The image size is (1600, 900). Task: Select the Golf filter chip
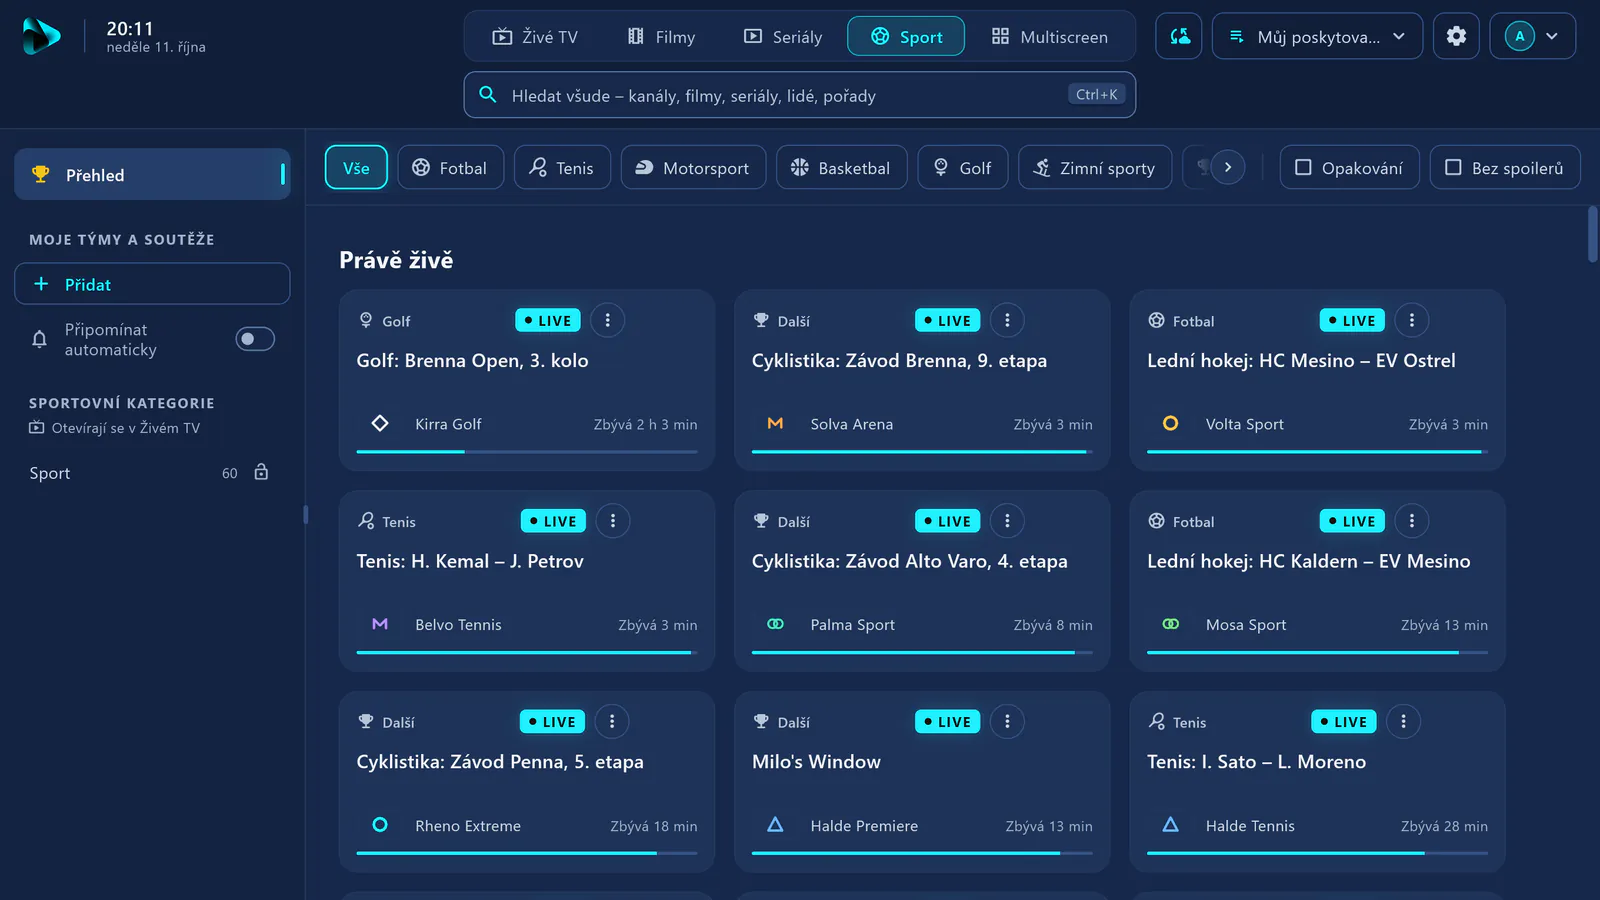coord(963,168)
